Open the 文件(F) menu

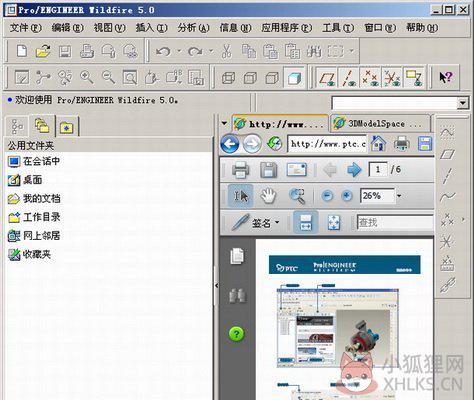26,28
